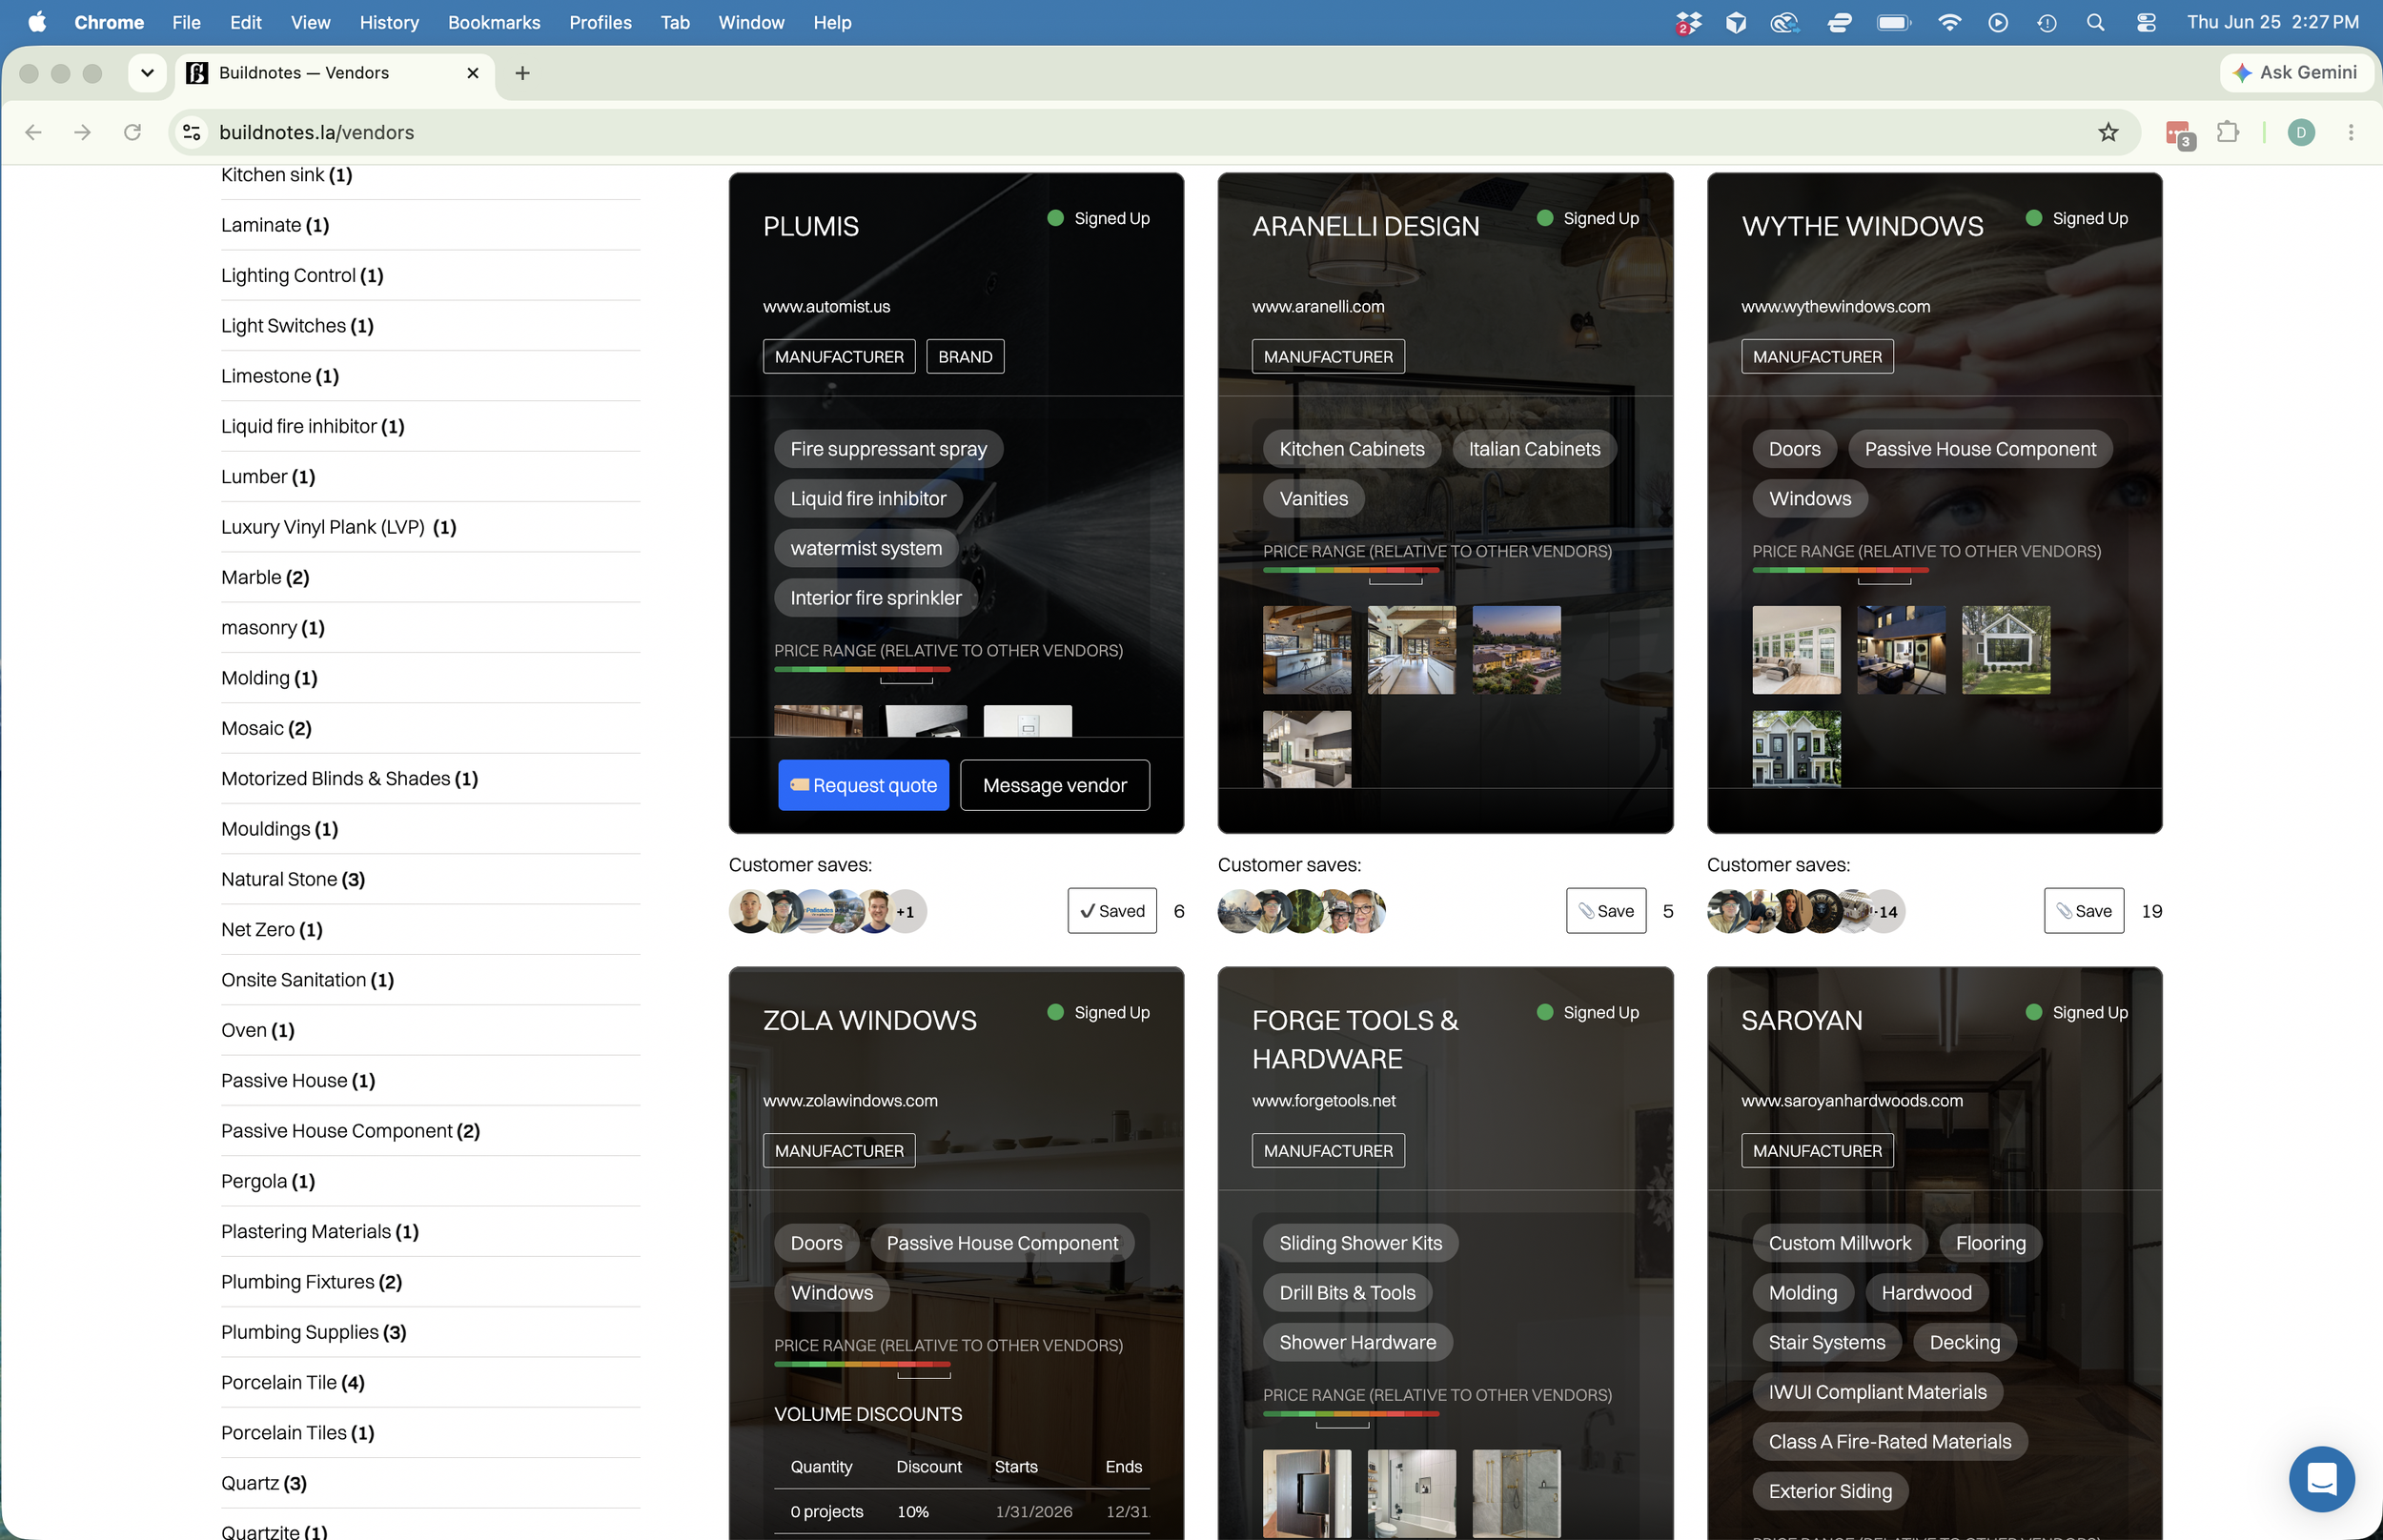Click the Italian Cabinets tag
The width and height of the screenshot is (2383, 1540).
coord(1534,449)
